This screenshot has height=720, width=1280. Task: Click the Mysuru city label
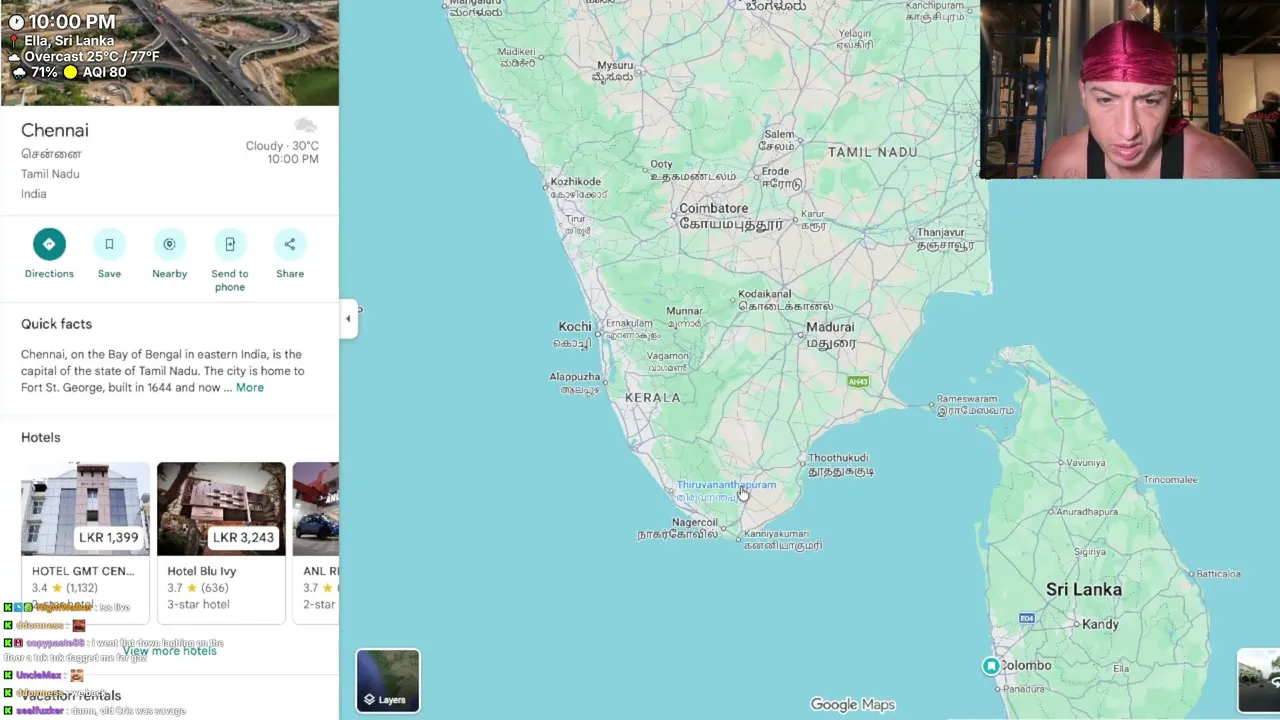614,66
